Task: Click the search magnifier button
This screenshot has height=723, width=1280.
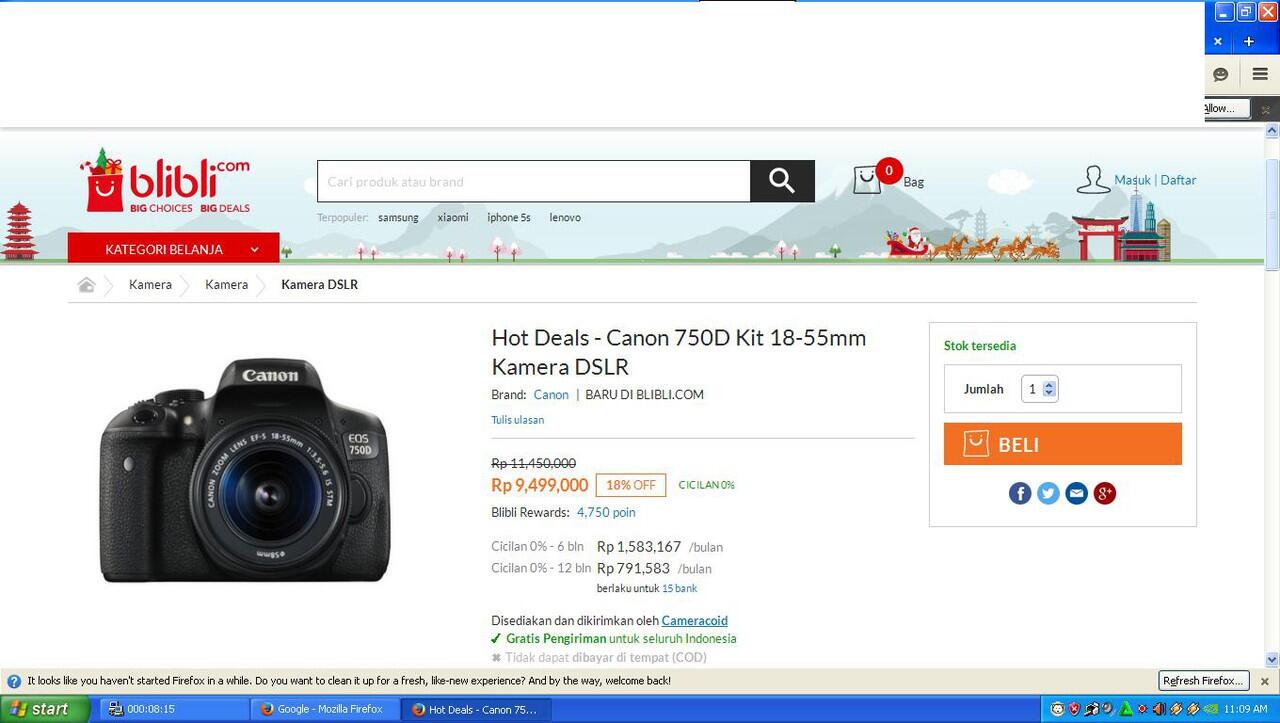Action: 782,181
